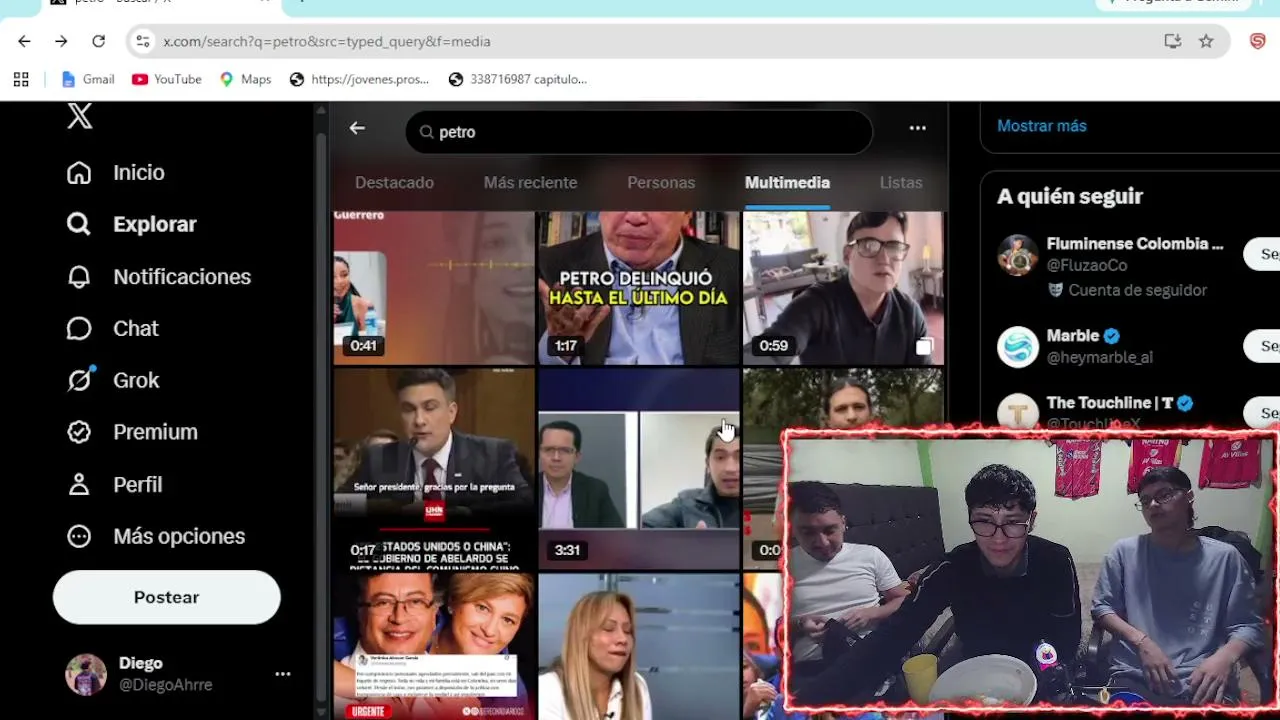Switch to the Destacado tab
Viewport: 1280px width, 720px height.
pyautogui.click(x=394, y=182)
